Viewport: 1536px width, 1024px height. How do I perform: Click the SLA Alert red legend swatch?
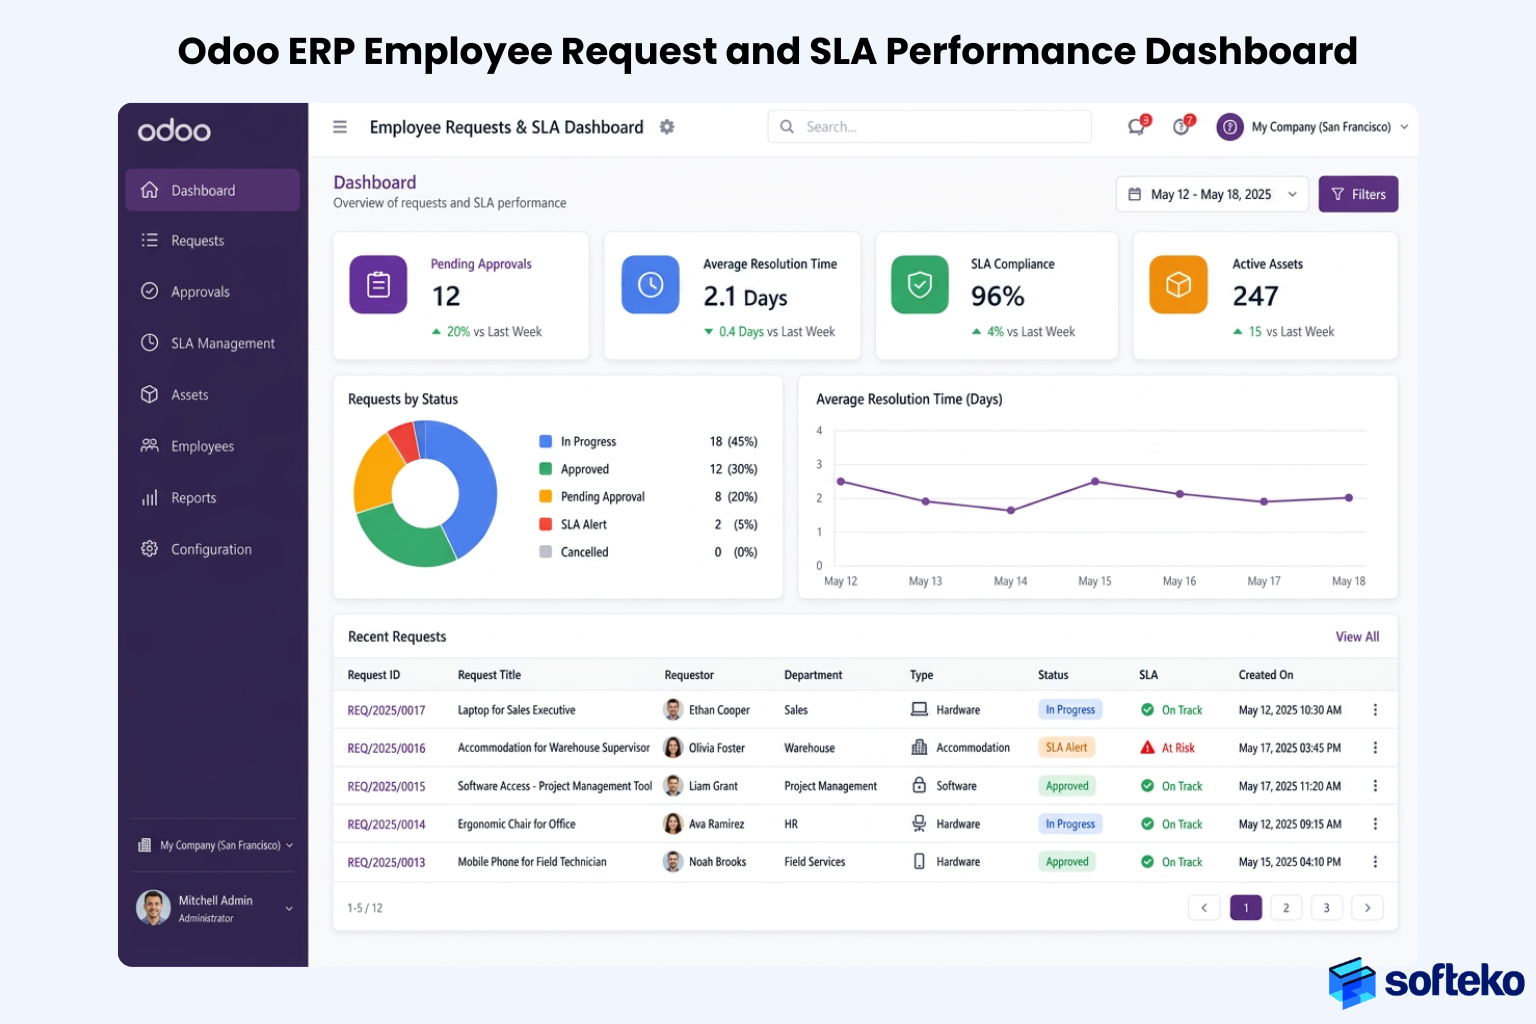pos(546,524)
